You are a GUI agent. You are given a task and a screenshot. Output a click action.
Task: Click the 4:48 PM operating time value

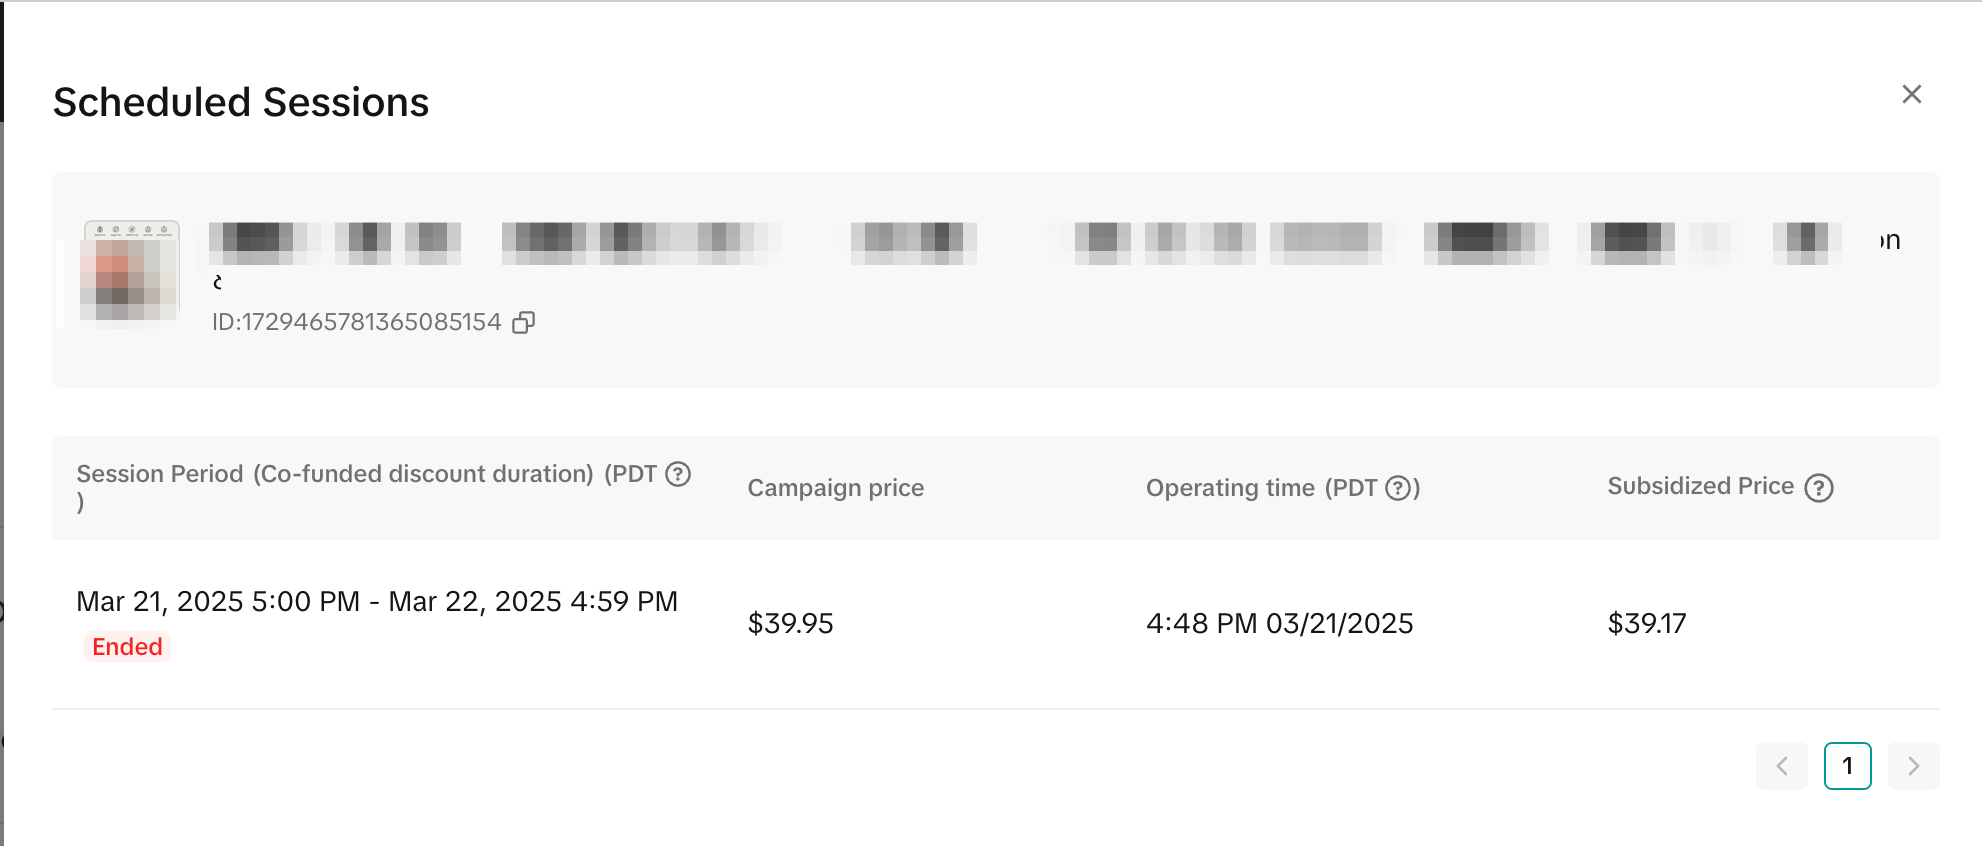(1279, 624)
